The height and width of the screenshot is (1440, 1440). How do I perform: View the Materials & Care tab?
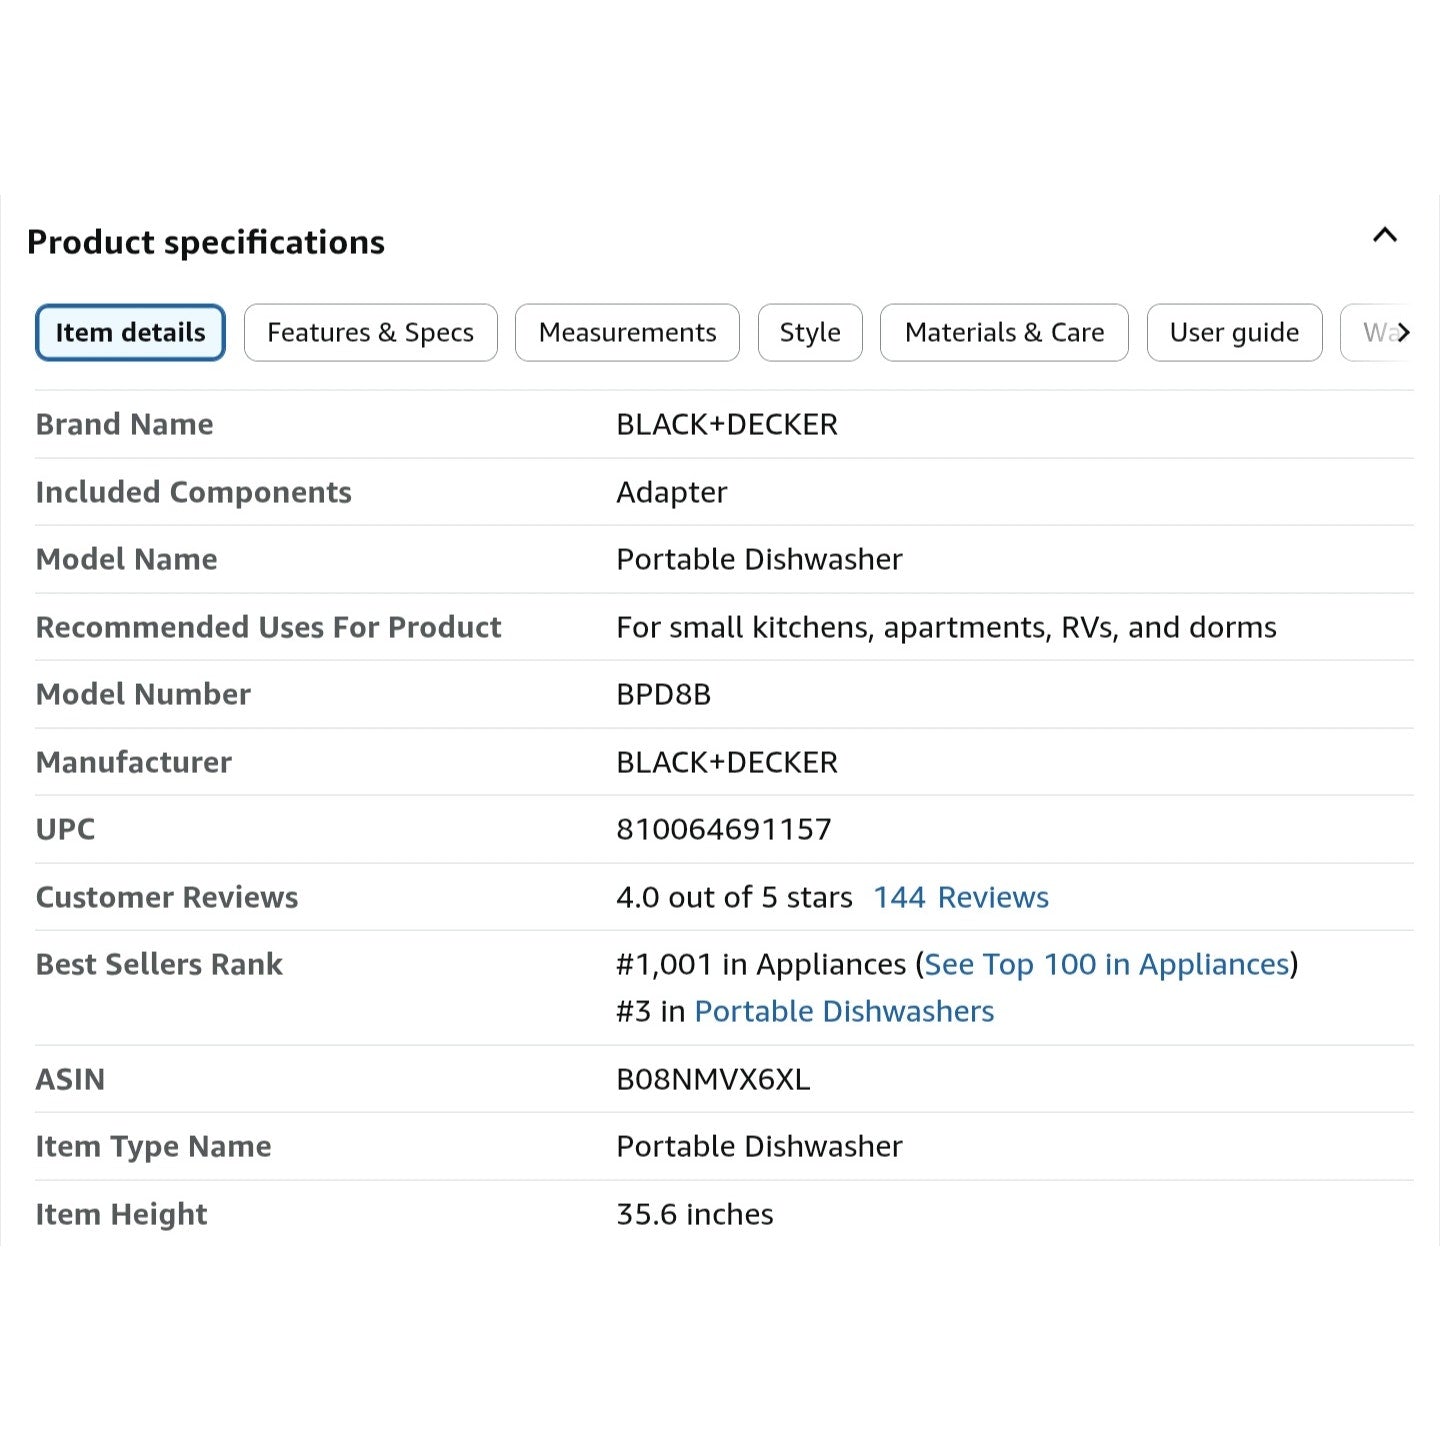tap(1004, 332)
